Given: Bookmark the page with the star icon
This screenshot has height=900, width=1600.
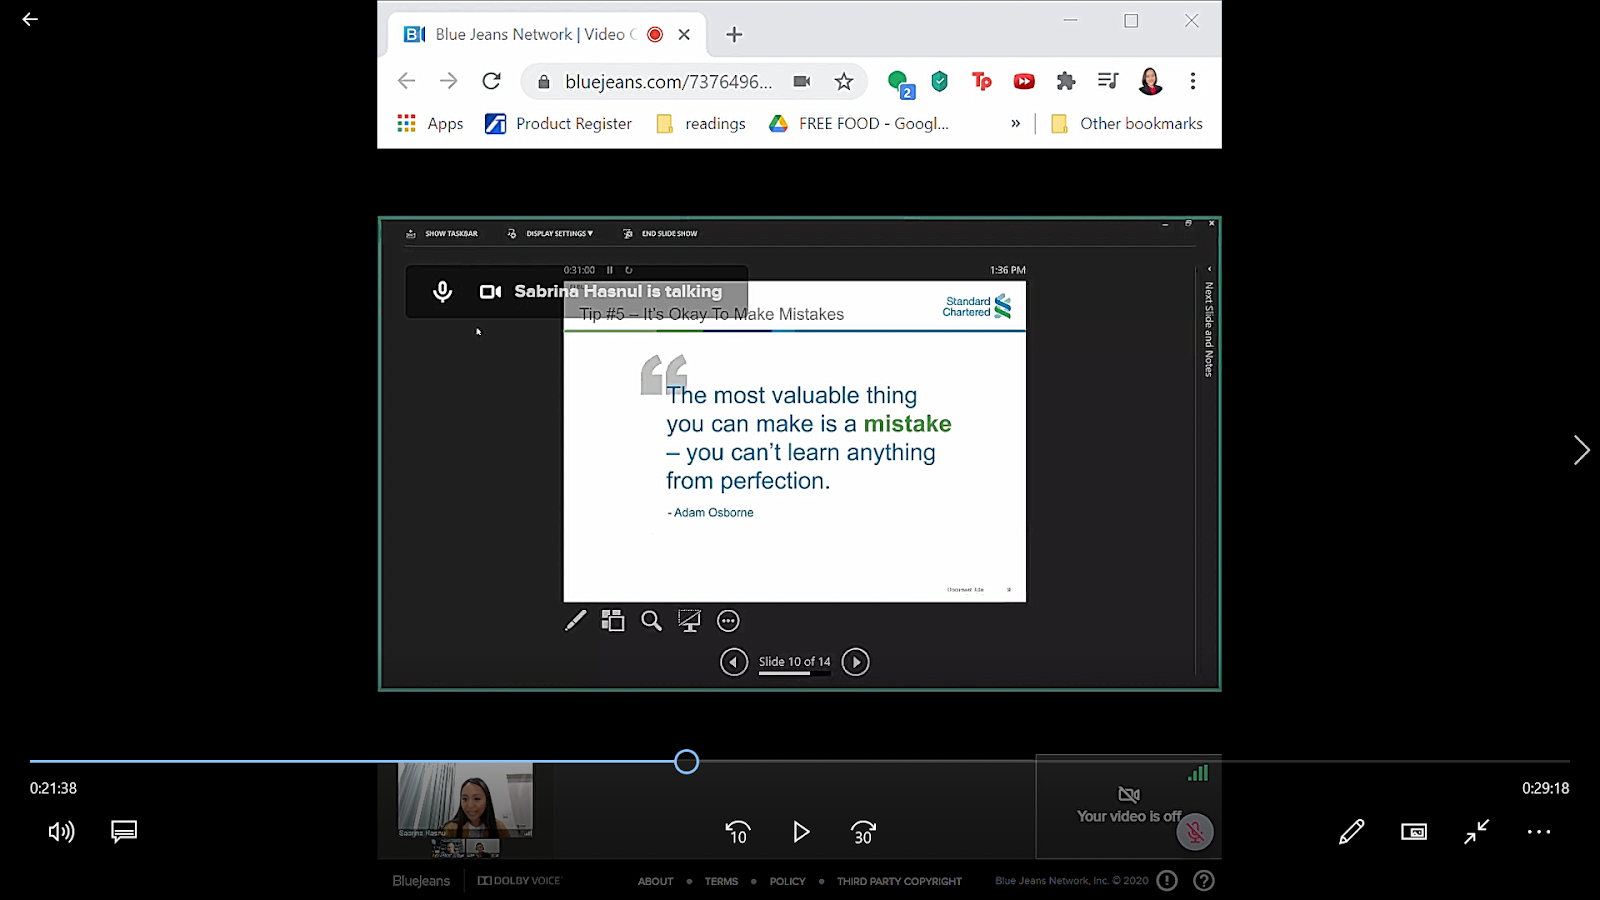Looking at the screenshot, I should 844,82.
